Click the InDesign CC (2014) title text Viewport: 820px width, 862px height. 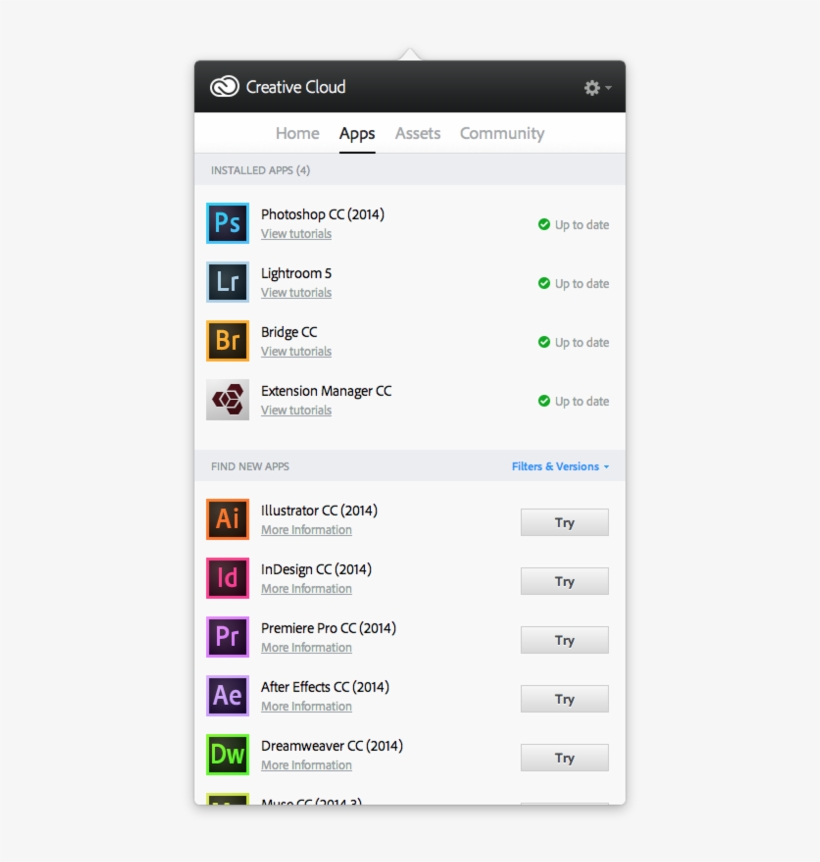[317, 570]
